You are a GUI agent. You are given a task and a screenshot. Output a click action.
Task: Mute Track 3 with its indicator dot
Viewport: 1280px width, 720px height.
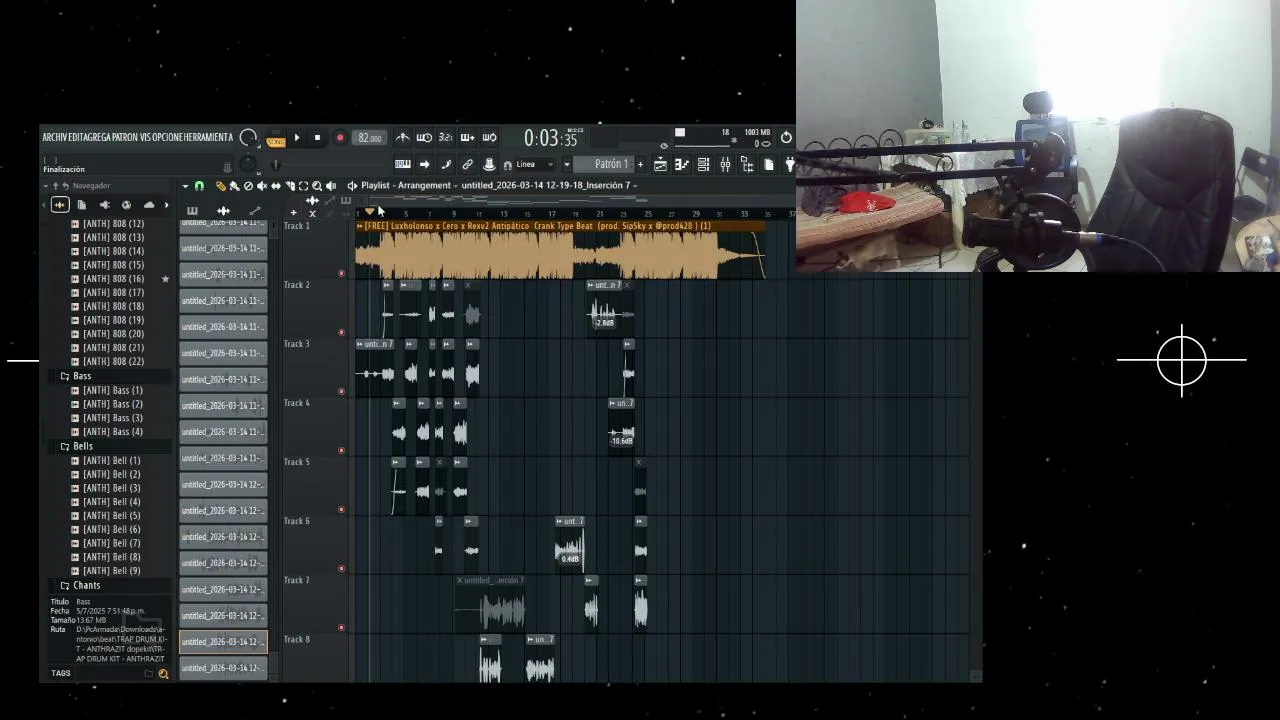pyautogui.click(x=342, y=391)
